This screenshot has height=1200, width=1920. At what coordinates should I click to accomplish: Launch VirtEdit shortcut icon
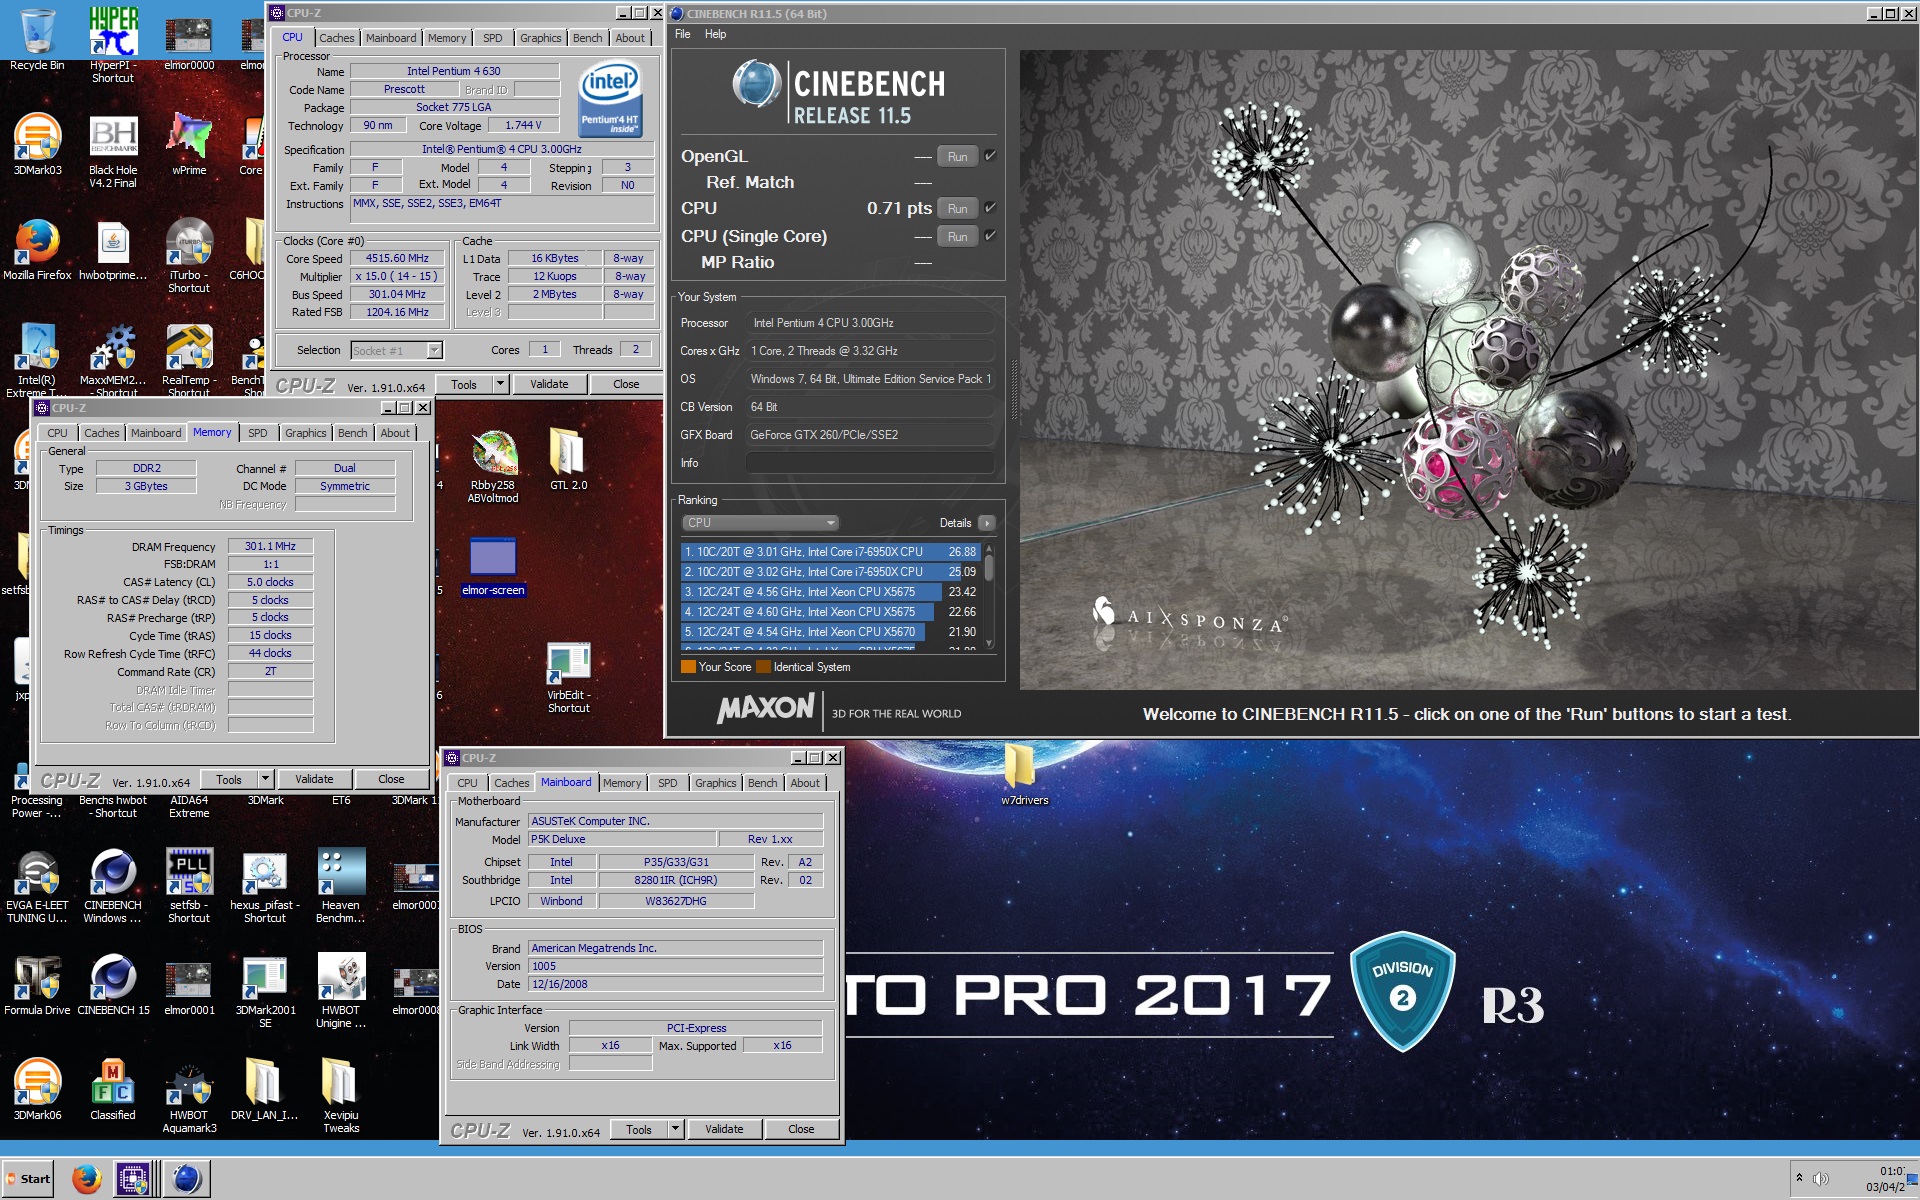tap(568, 677)
